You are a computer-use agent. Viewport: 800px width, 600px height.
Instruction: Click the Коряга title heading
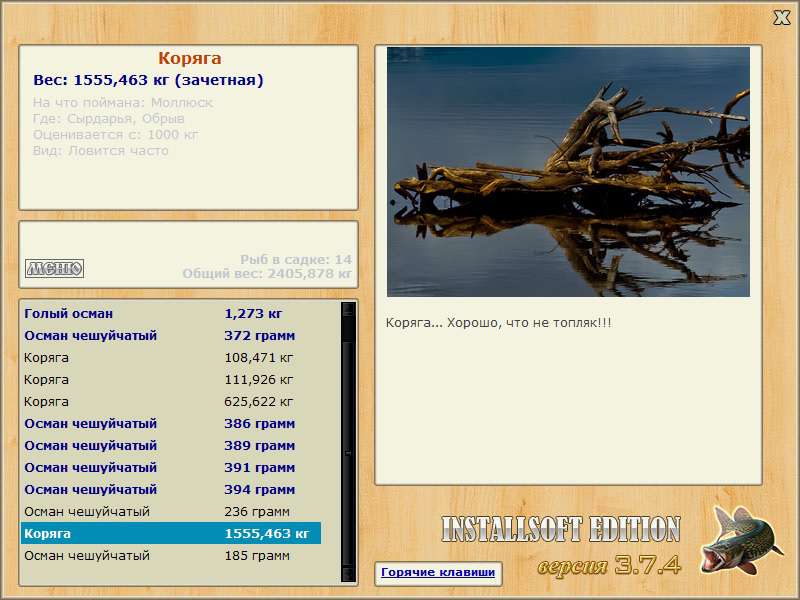tap(189, 58)
